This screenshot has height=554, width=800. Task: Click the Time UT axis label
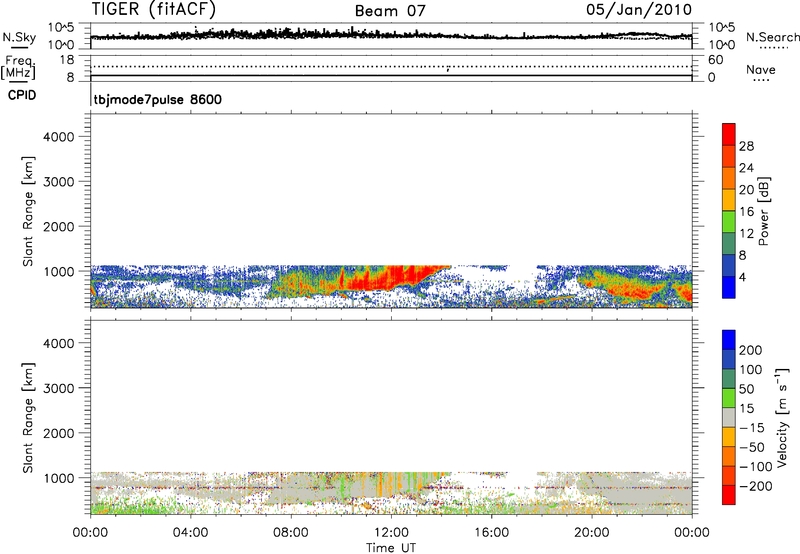pyautogui.click(x=391, y=548)
